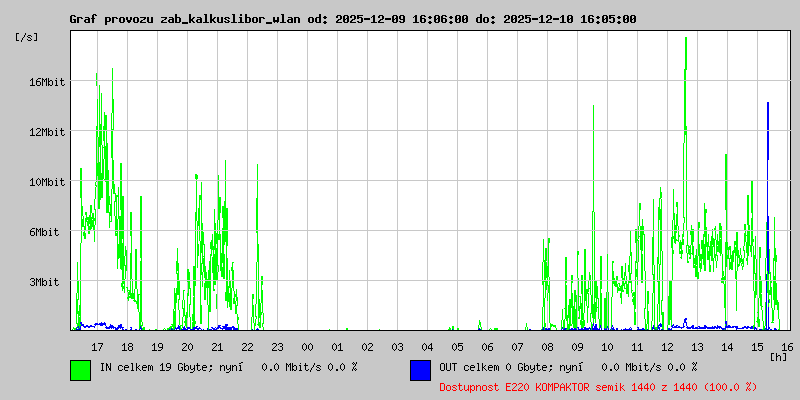Click the 19 hour axis label
Image resolution: width=800 pixels, height=400 pixels.
pos(157,347)
